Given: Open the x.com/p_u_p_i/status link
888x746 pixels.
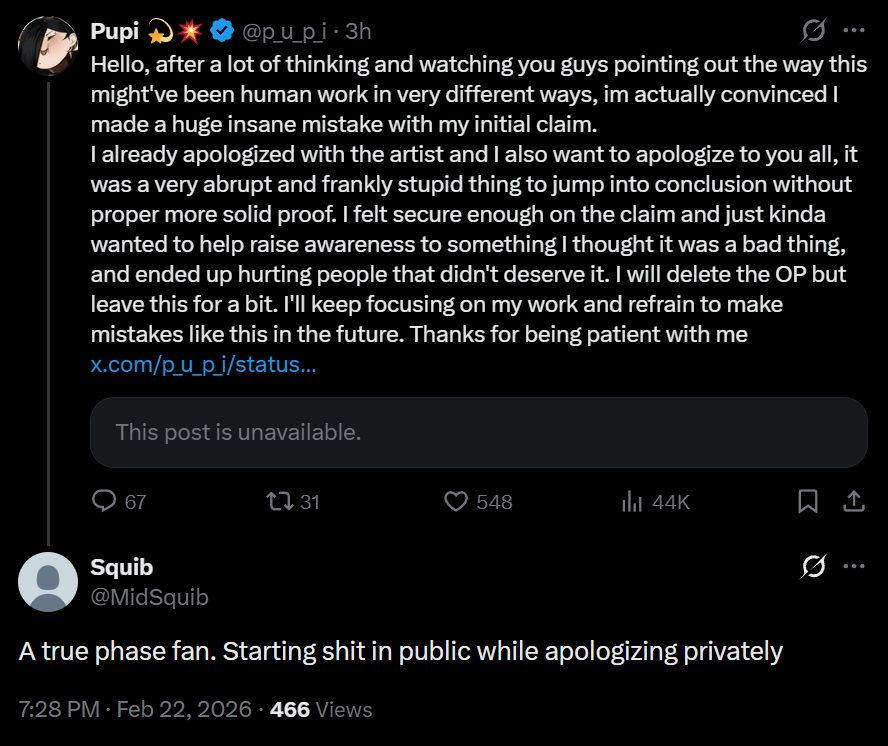Looking at the screenshot, I should click(x=204, y=364).
